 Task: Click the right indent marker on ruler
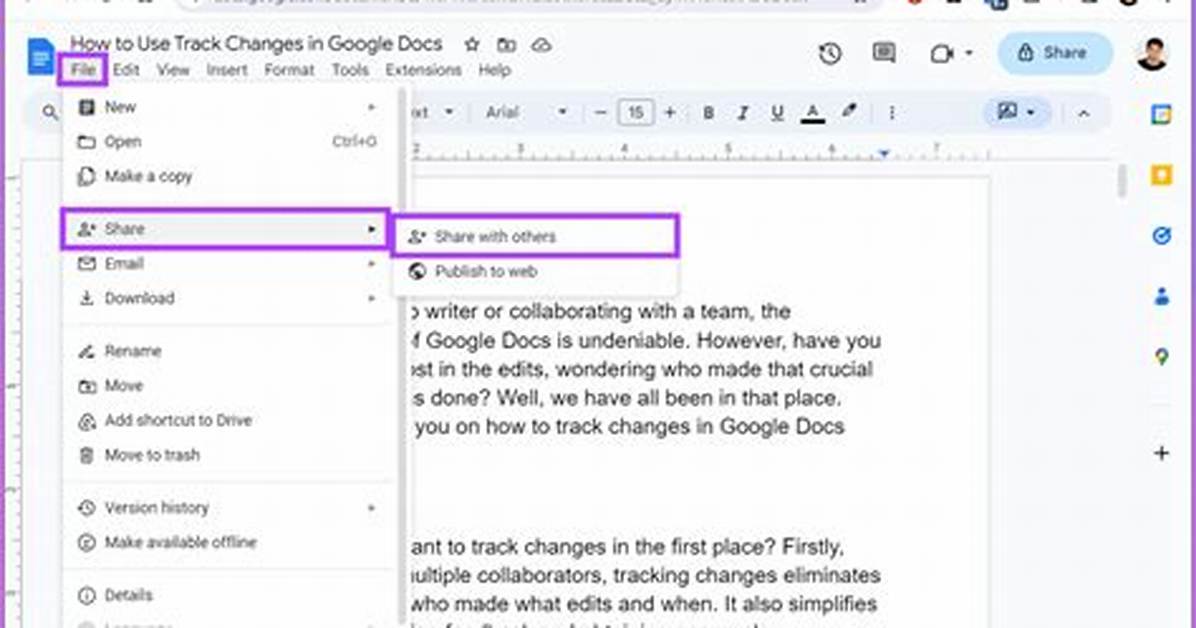pos(883,153)
